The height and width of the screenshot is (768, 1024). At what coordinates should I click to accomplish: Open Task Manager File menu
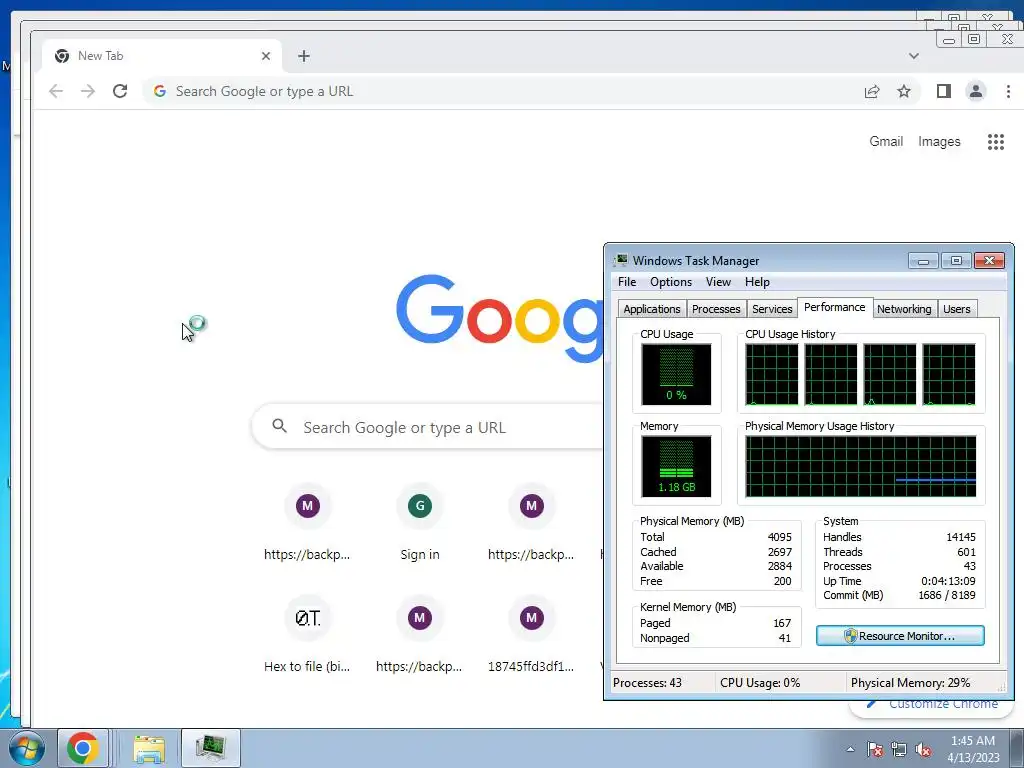tap(627, 282)
